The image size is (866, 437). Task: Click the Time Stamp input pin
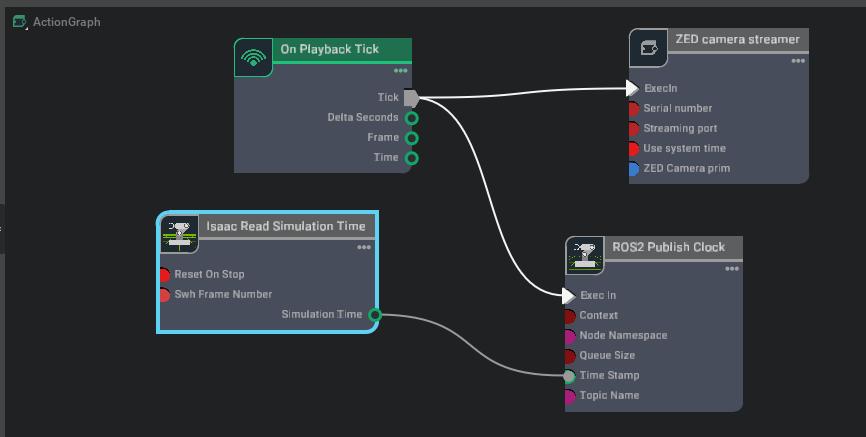coord(569,376)
